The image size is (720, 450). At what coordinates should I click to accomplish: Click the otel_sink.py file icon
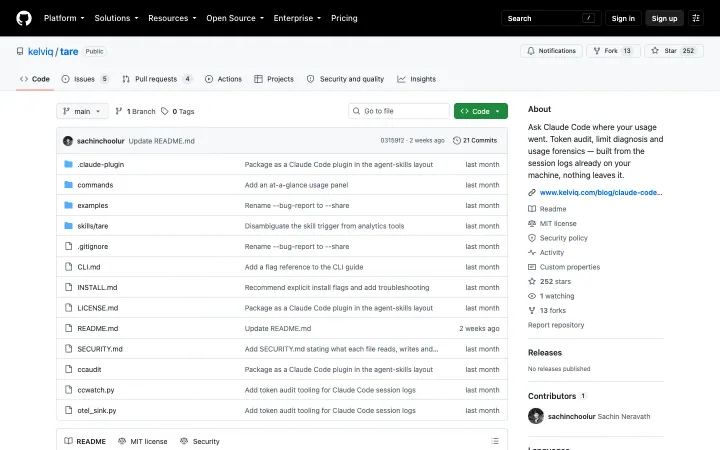coord(68,410)
